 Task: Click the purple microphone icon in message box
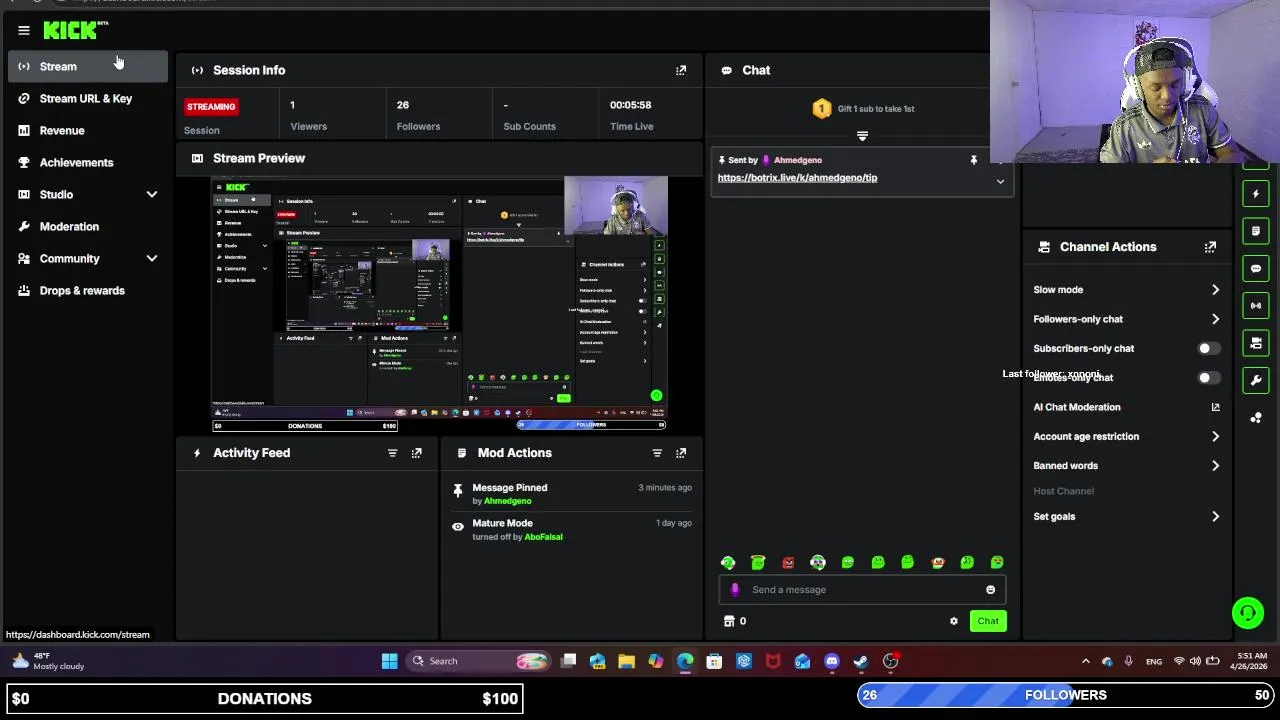[x=735, y=590]
